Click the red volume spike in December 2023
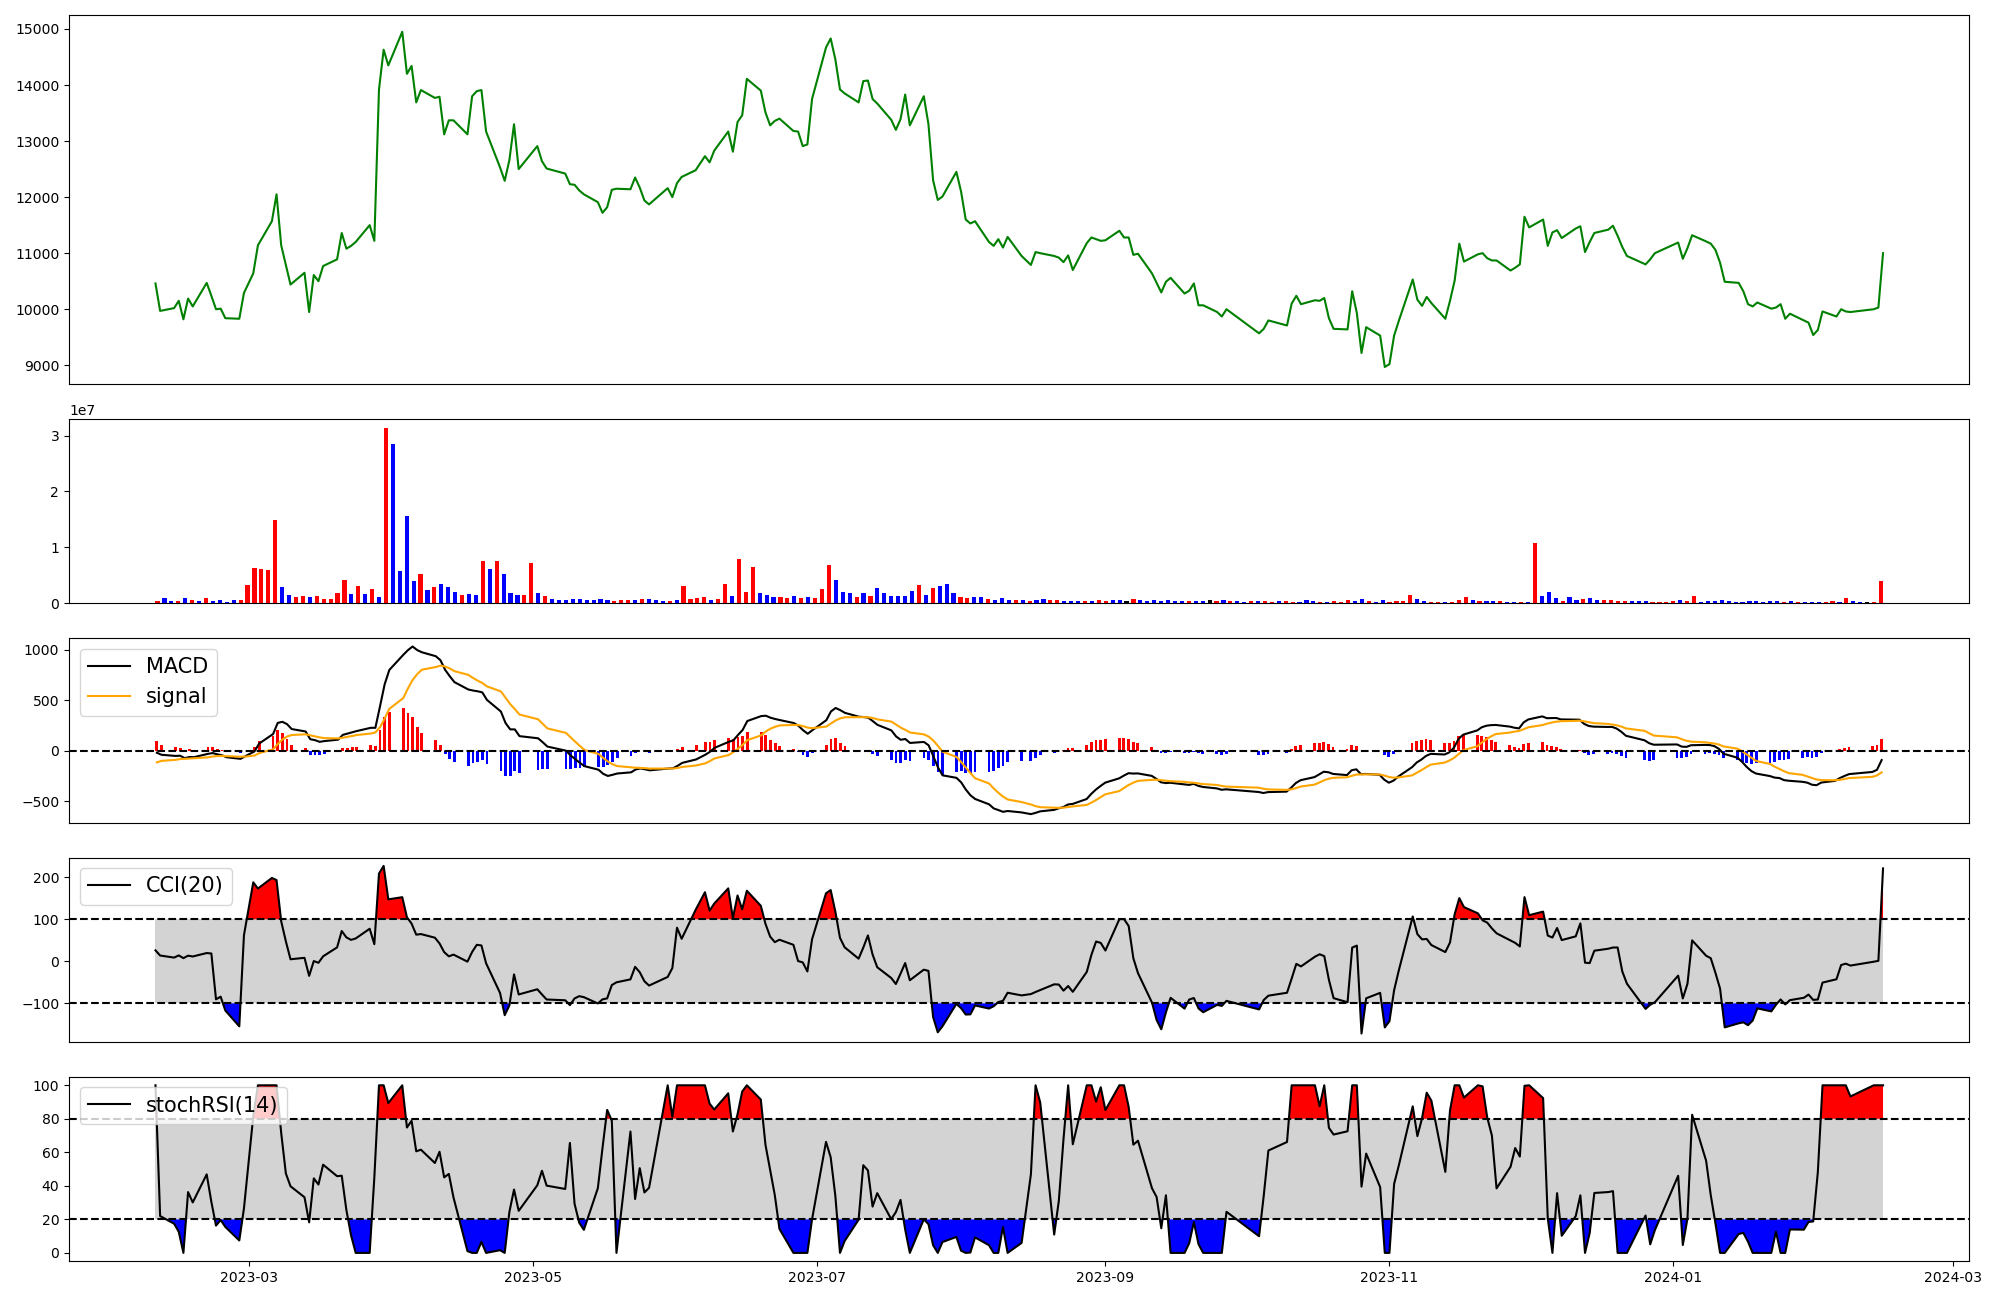The image size is (2000, 1300). 1535,573
